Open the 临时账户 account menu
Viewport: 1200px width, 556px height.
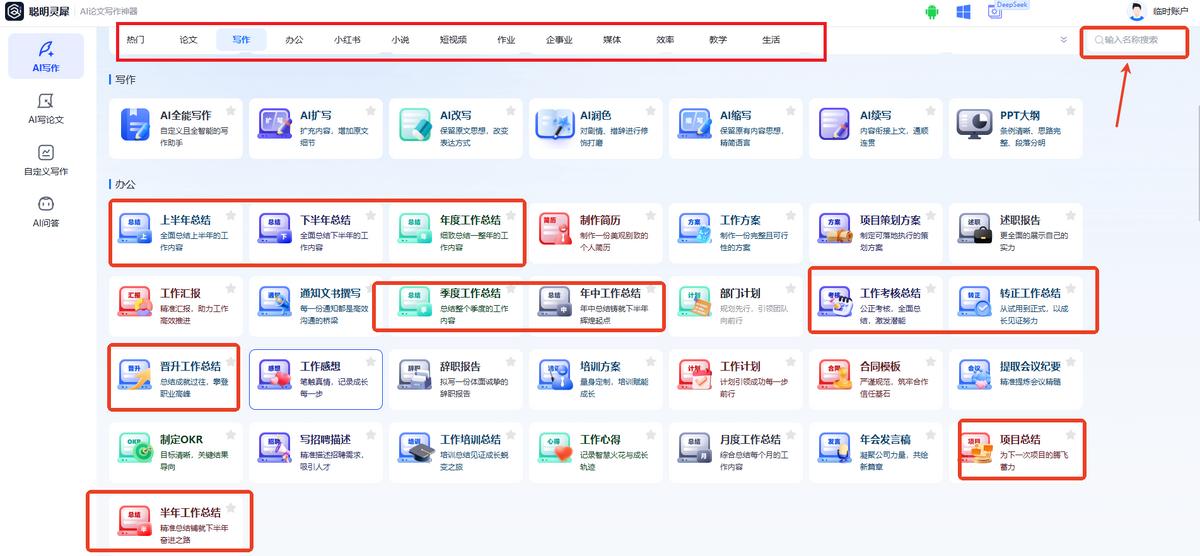coord(1158,12)
